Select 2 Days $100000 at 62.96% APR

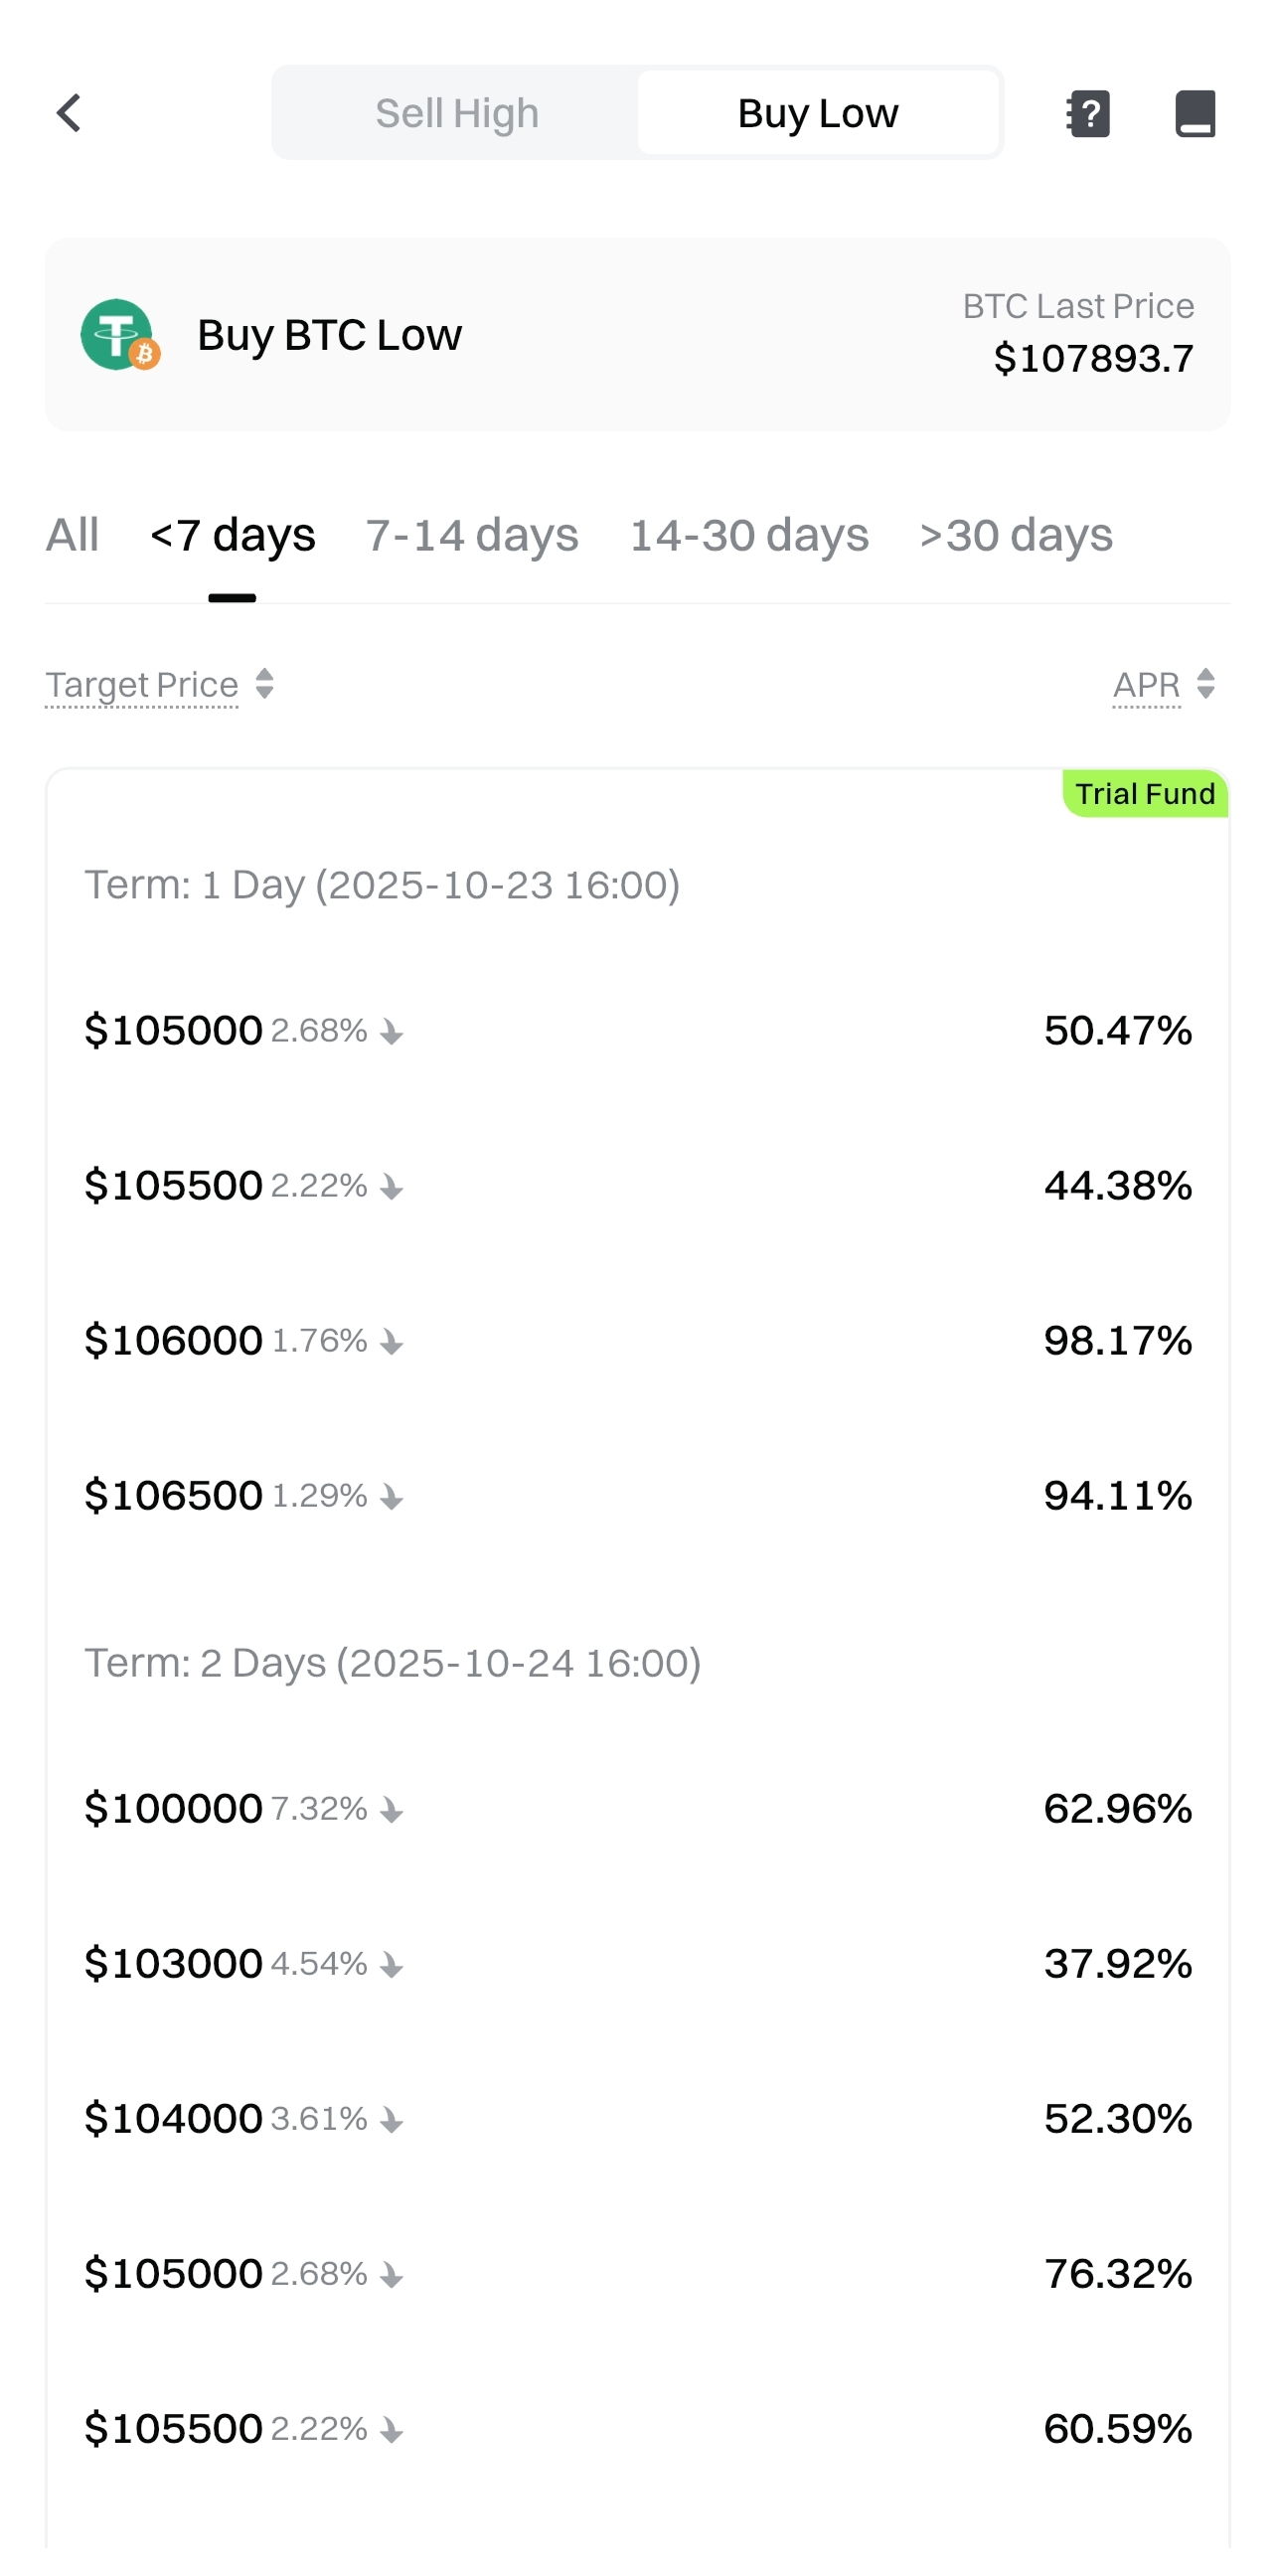(x=638, y=1808)
